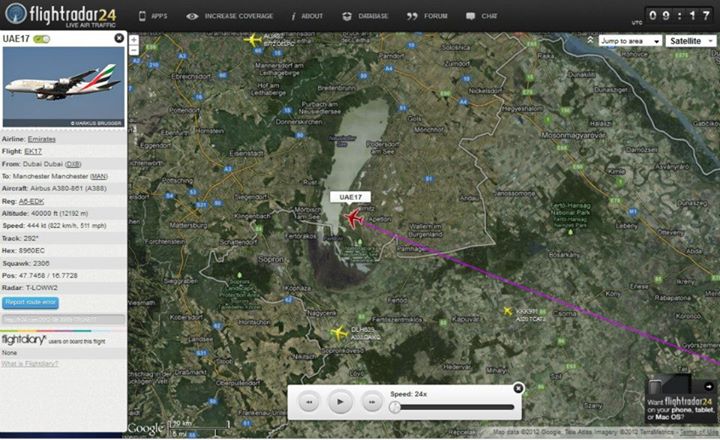Open the Emirates airline link
720x440 pixels.
click(41, 139)
